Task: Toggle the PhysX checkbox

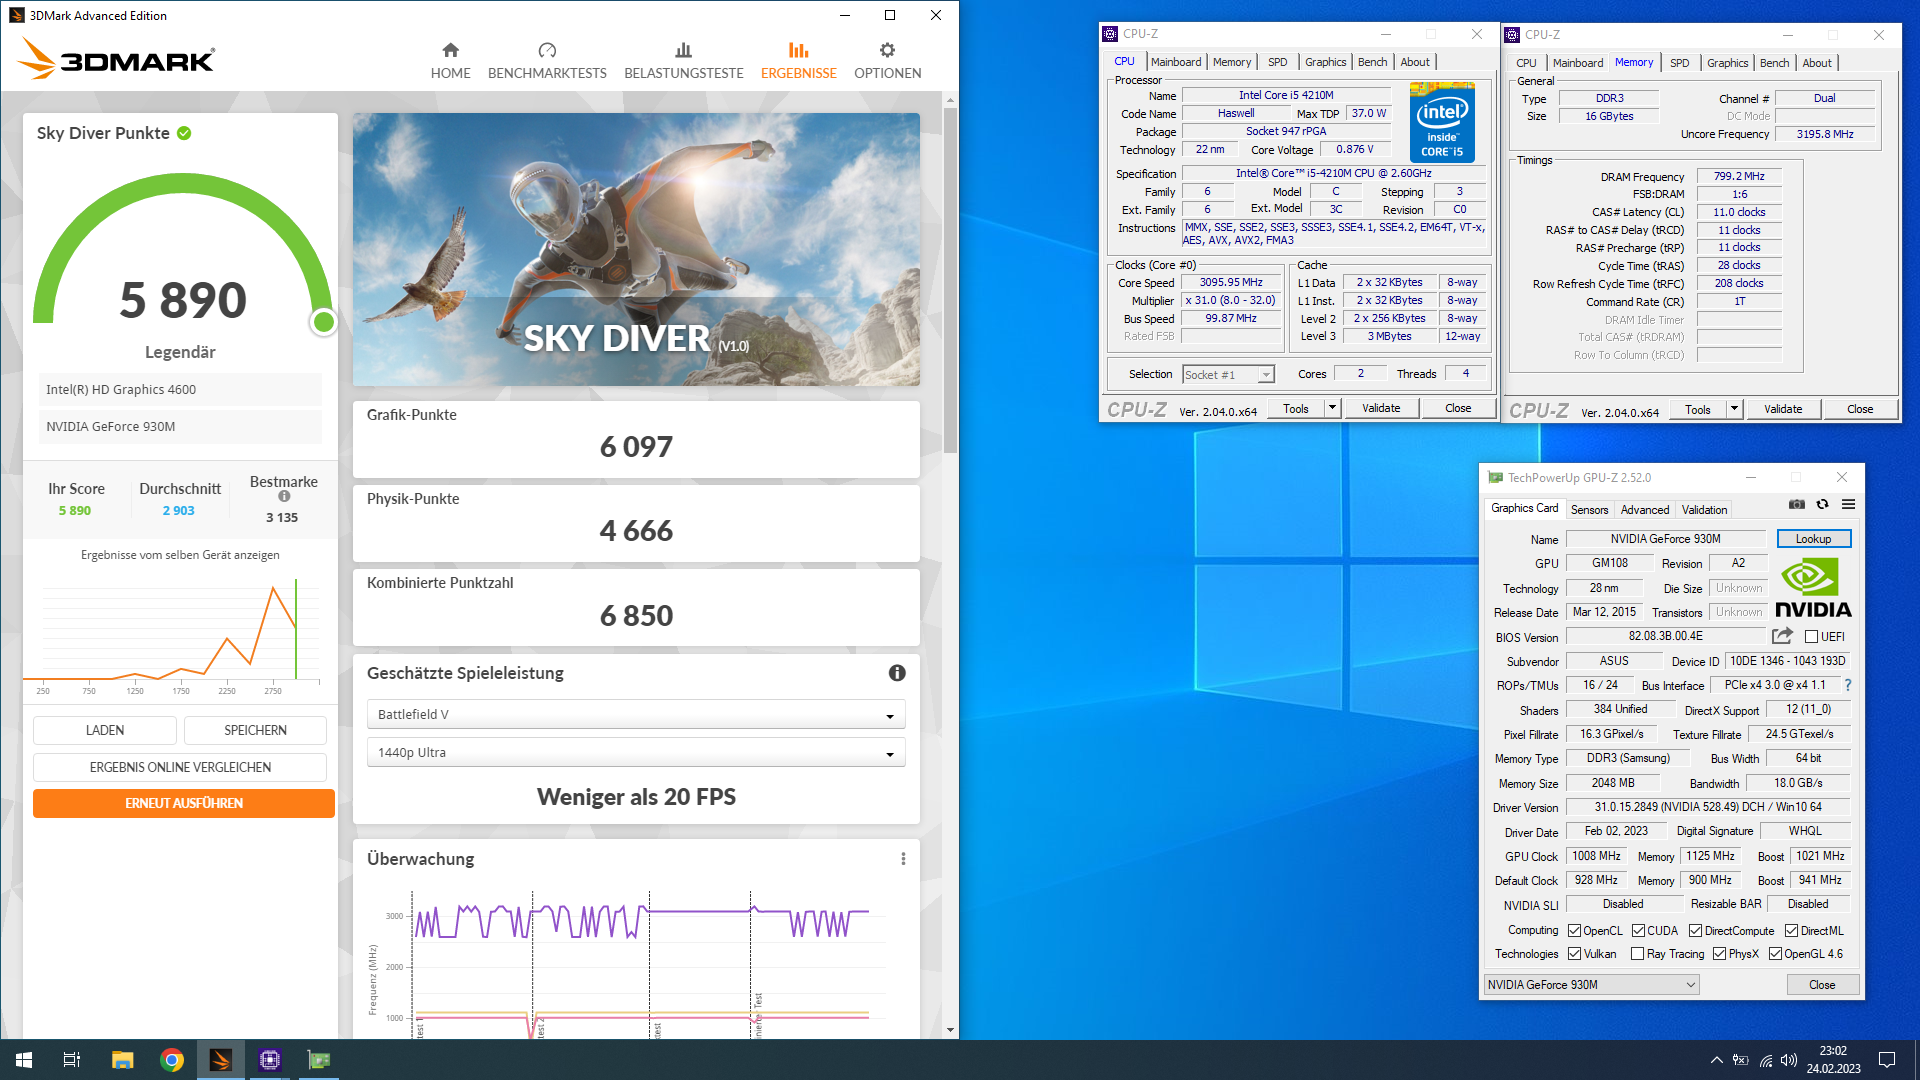Action: click(x=1719, y=954)
